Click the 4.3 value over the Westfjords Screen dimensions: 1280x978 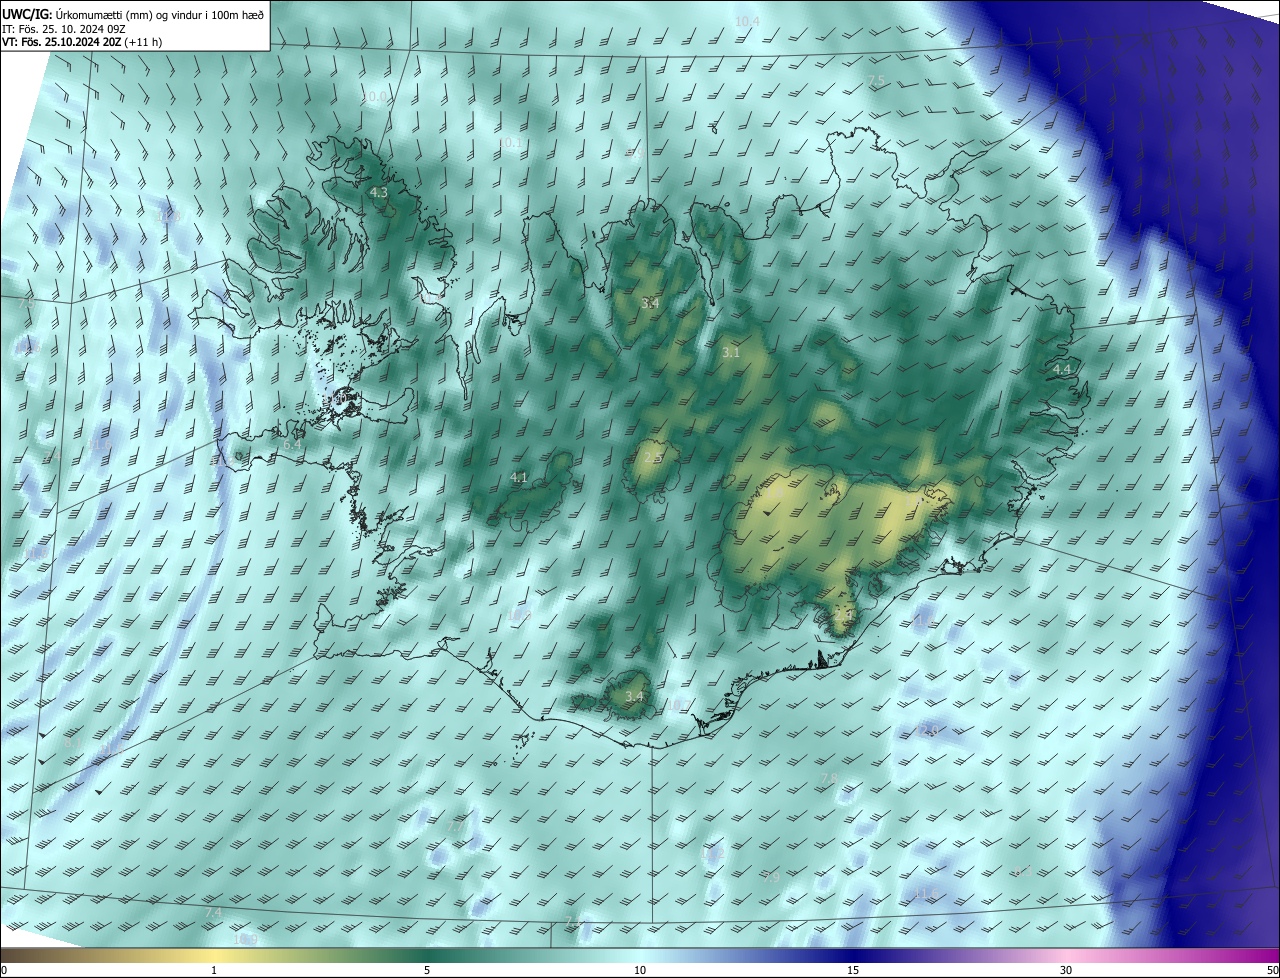(x=378, y=192)
